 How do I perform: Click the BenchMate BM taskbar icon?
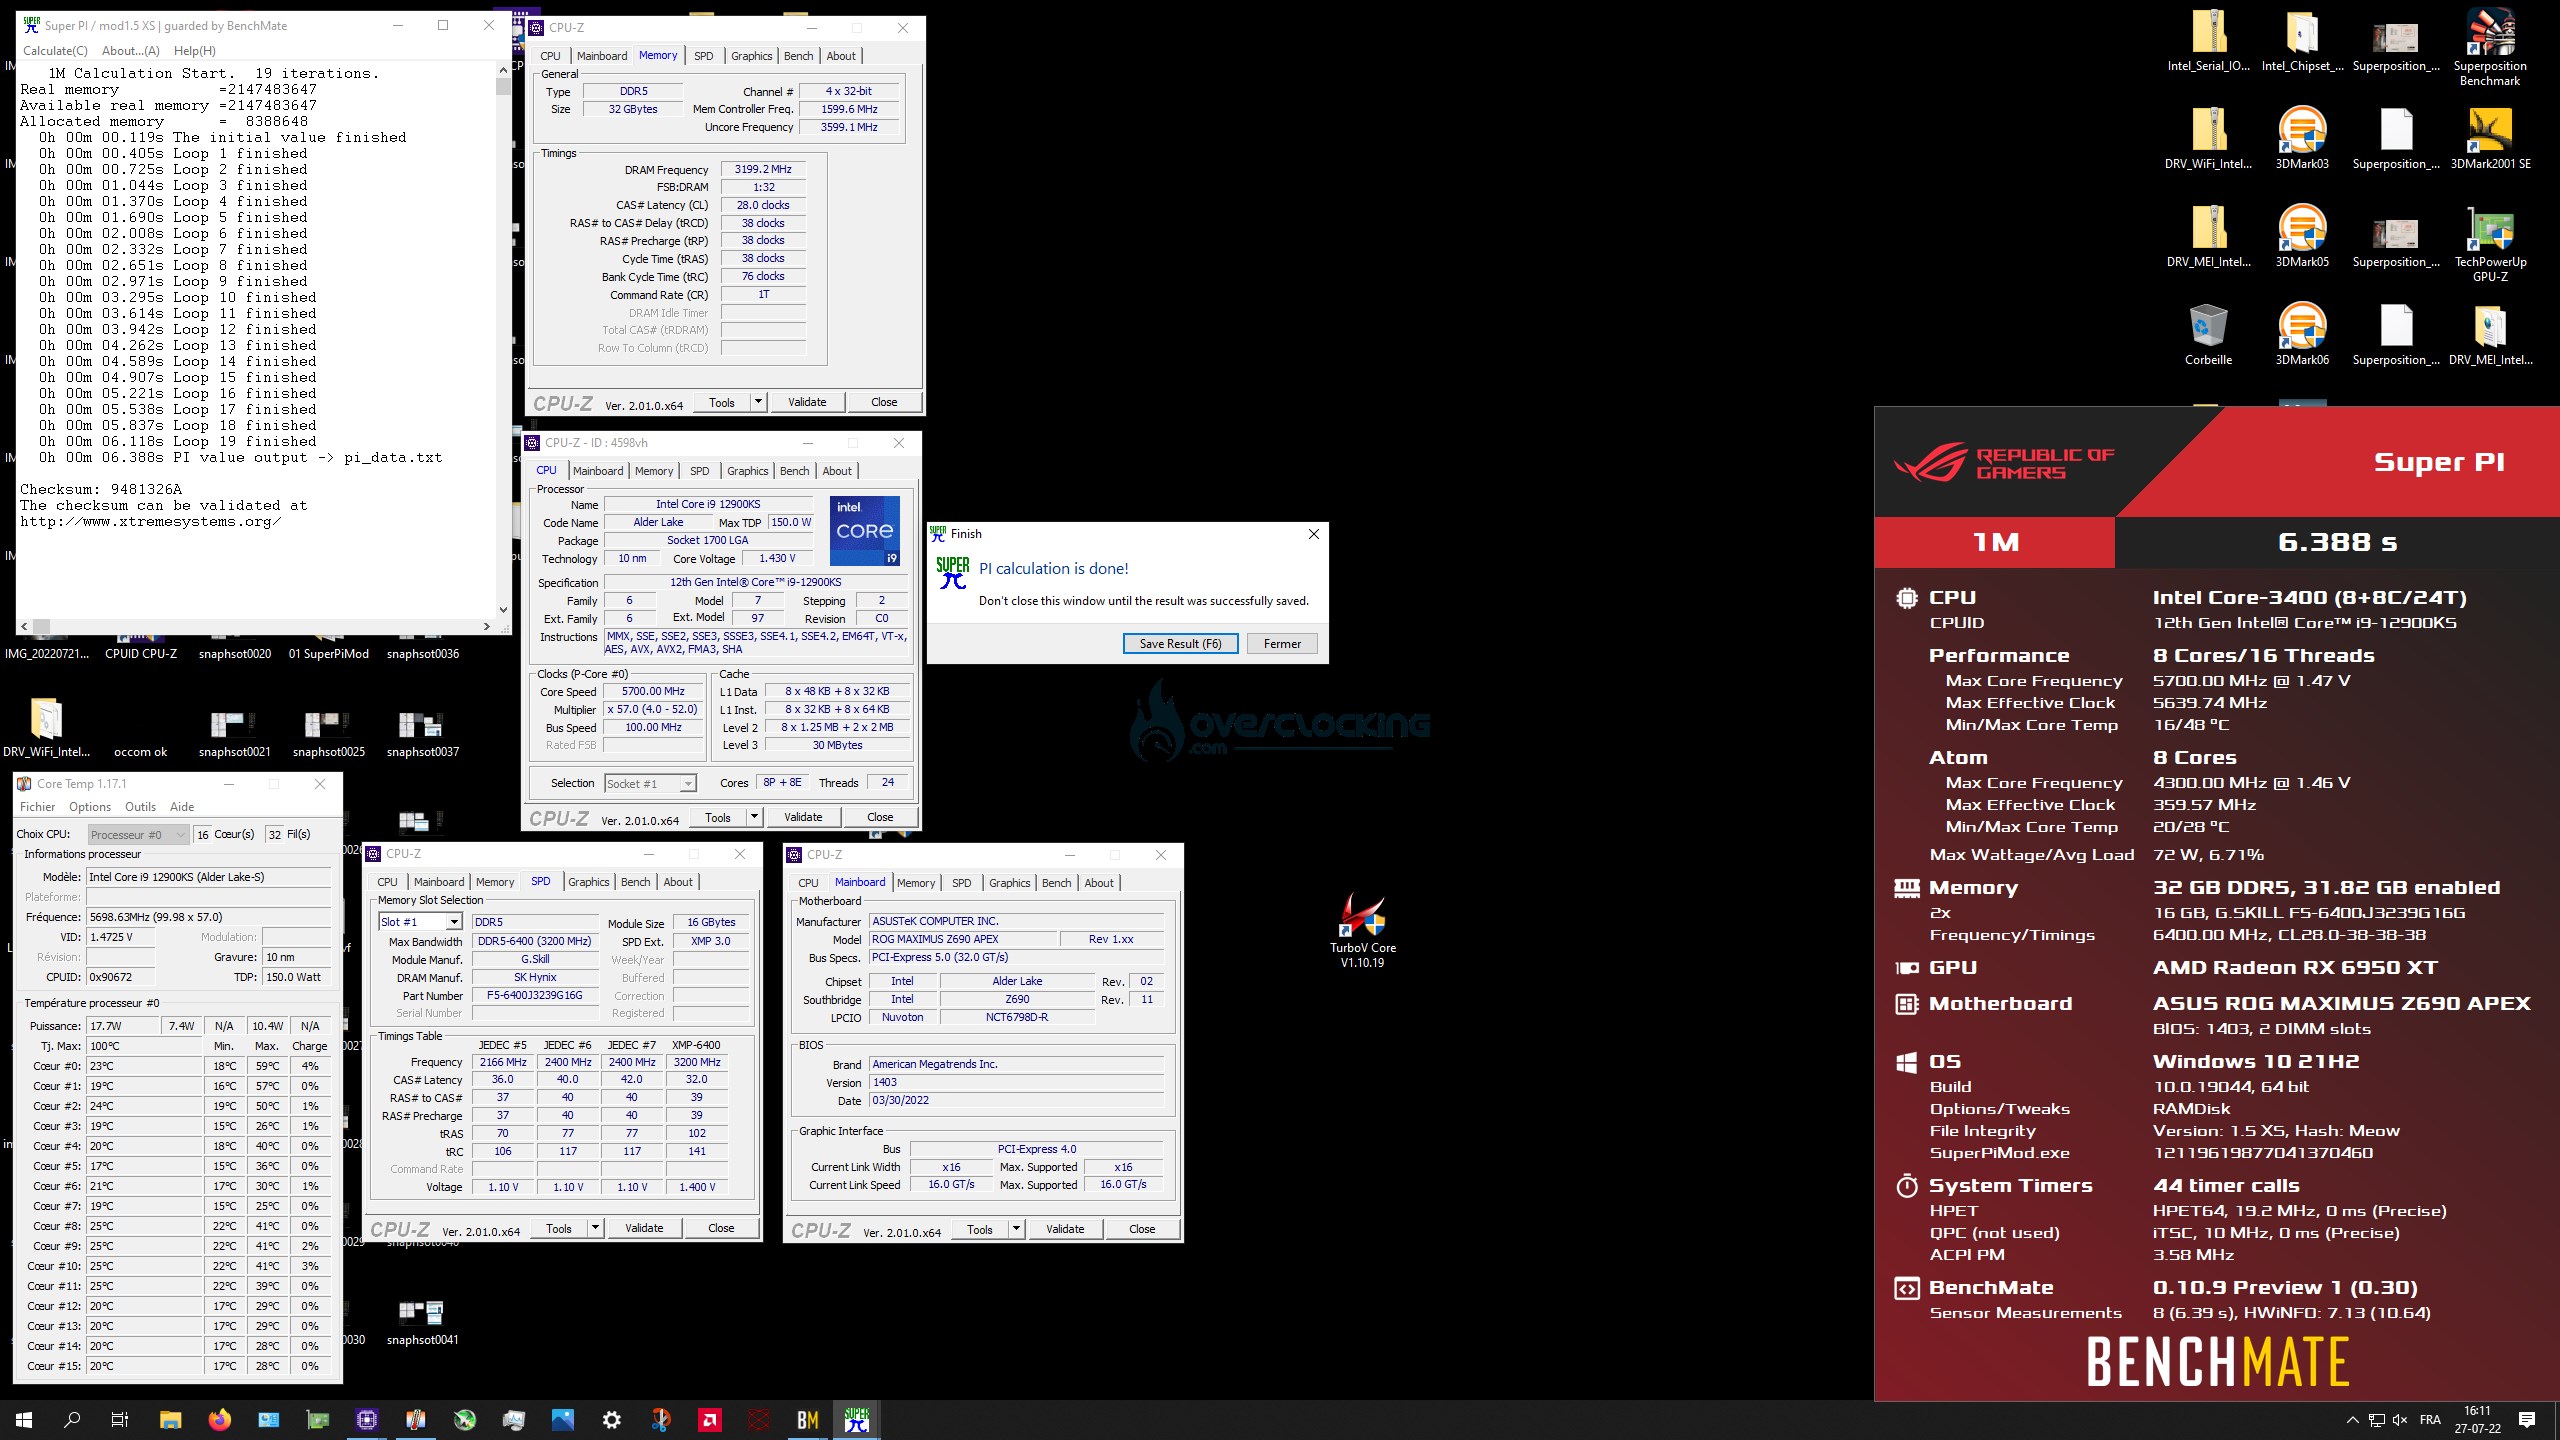click(x=807, y=1420)
